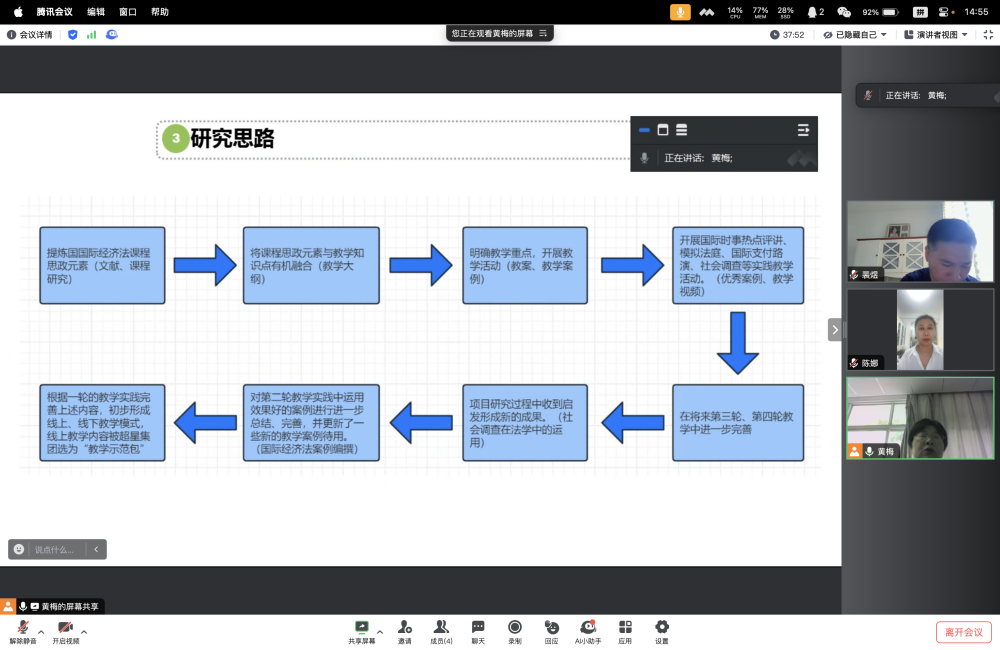Expand the 演讲者视图 view dropdown
Viewport: 1000px width, 650px height.
tap(941, 34)
